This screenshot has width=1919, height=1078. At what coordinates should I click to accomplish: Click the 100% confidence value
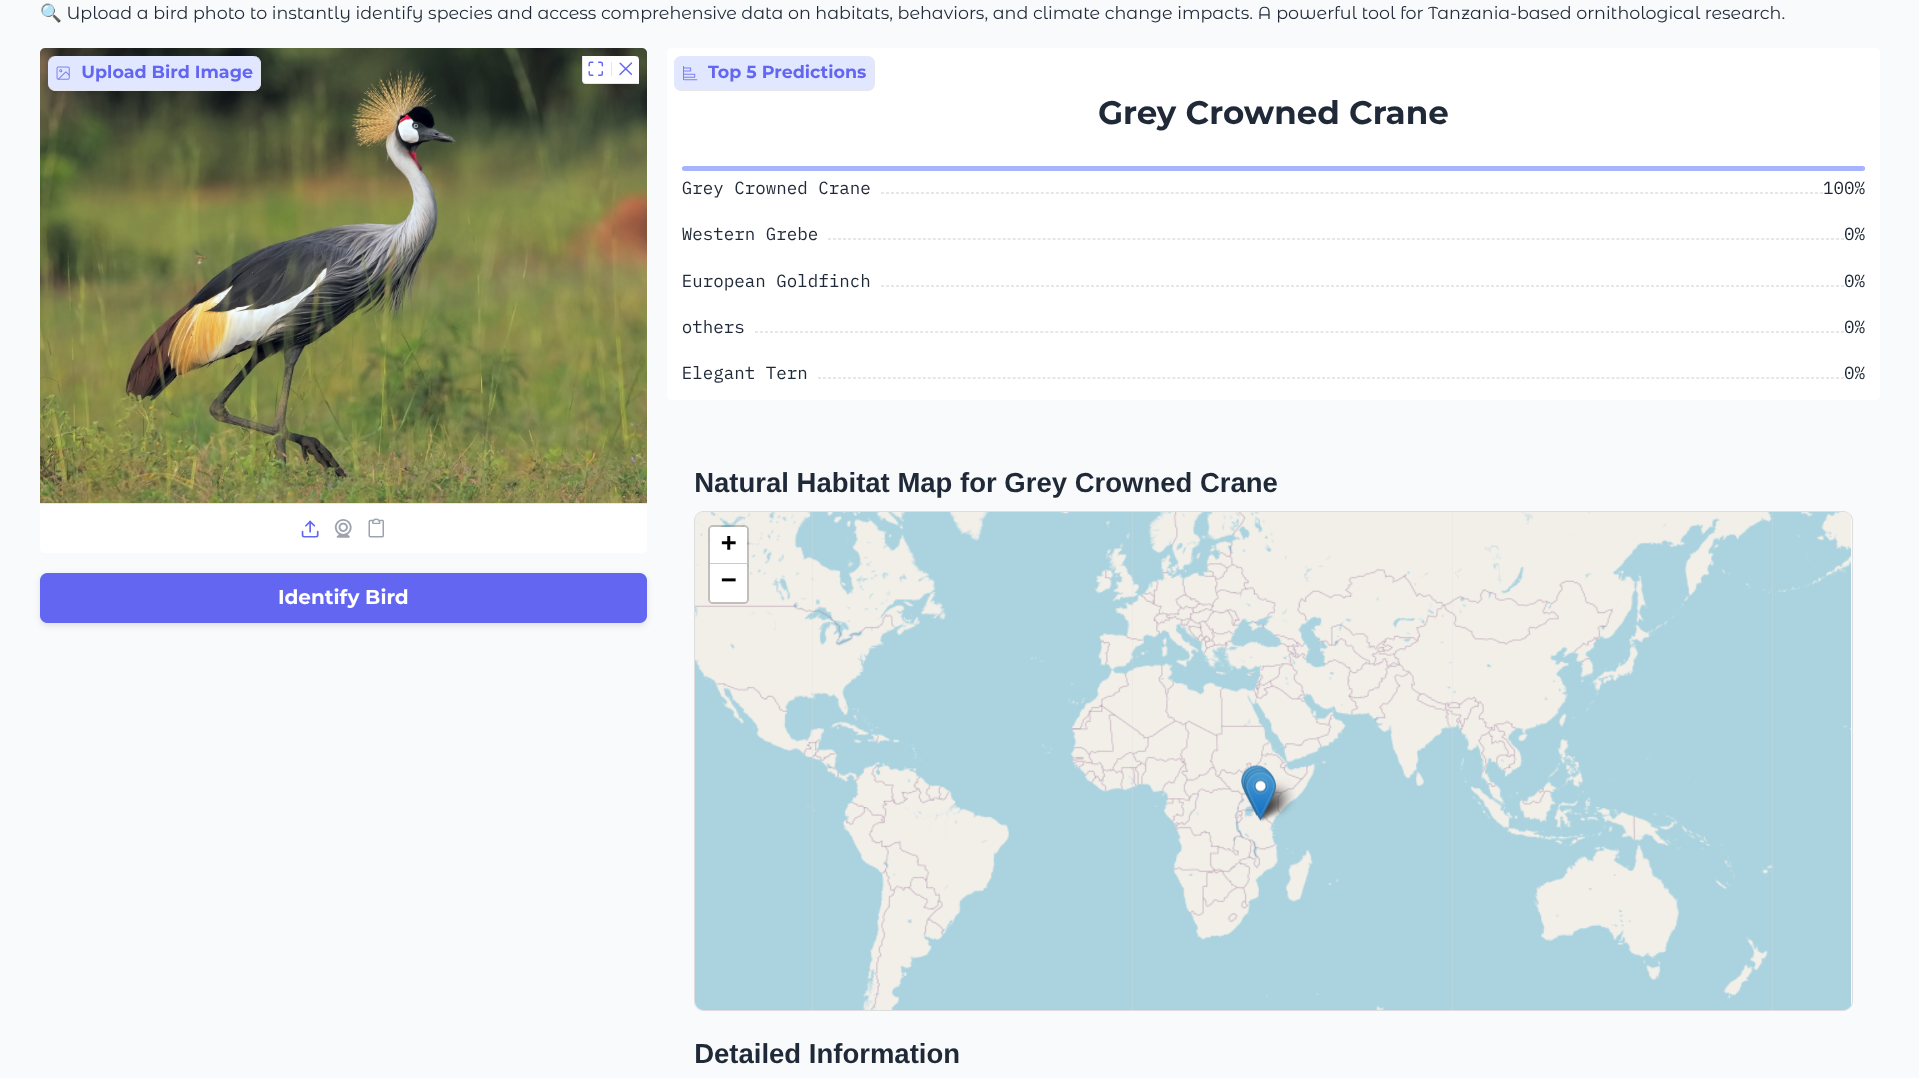click(1843, 189)
